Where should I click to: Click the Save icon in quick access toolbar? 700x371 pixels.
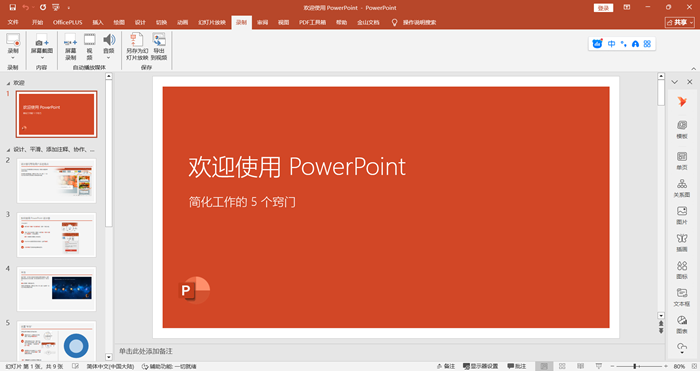coord(12,7)
